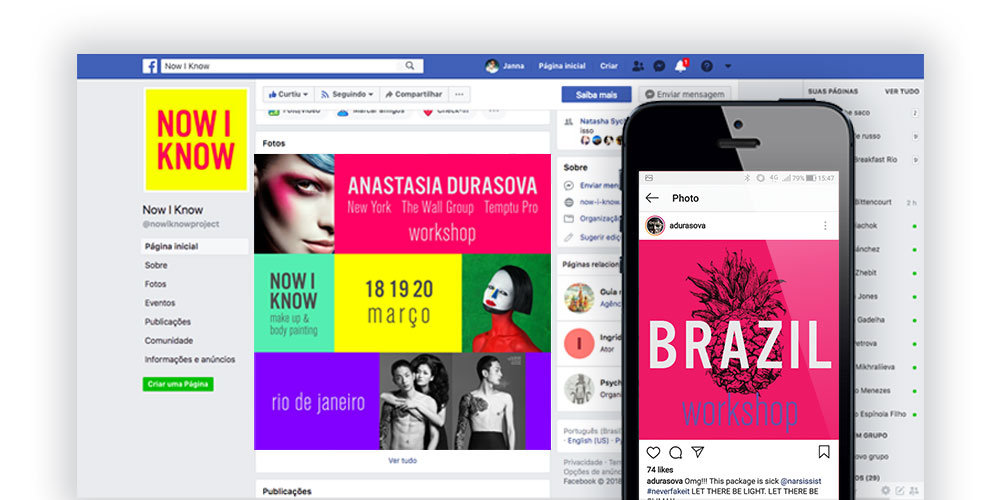Tap the @narsissist mention on phone
This screenshot has width=1000, height=500.
tap(800, 482)
